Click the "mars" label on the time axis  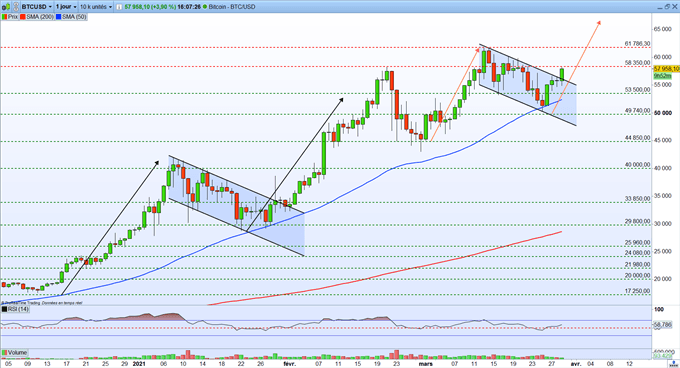(x=425, y=364)
